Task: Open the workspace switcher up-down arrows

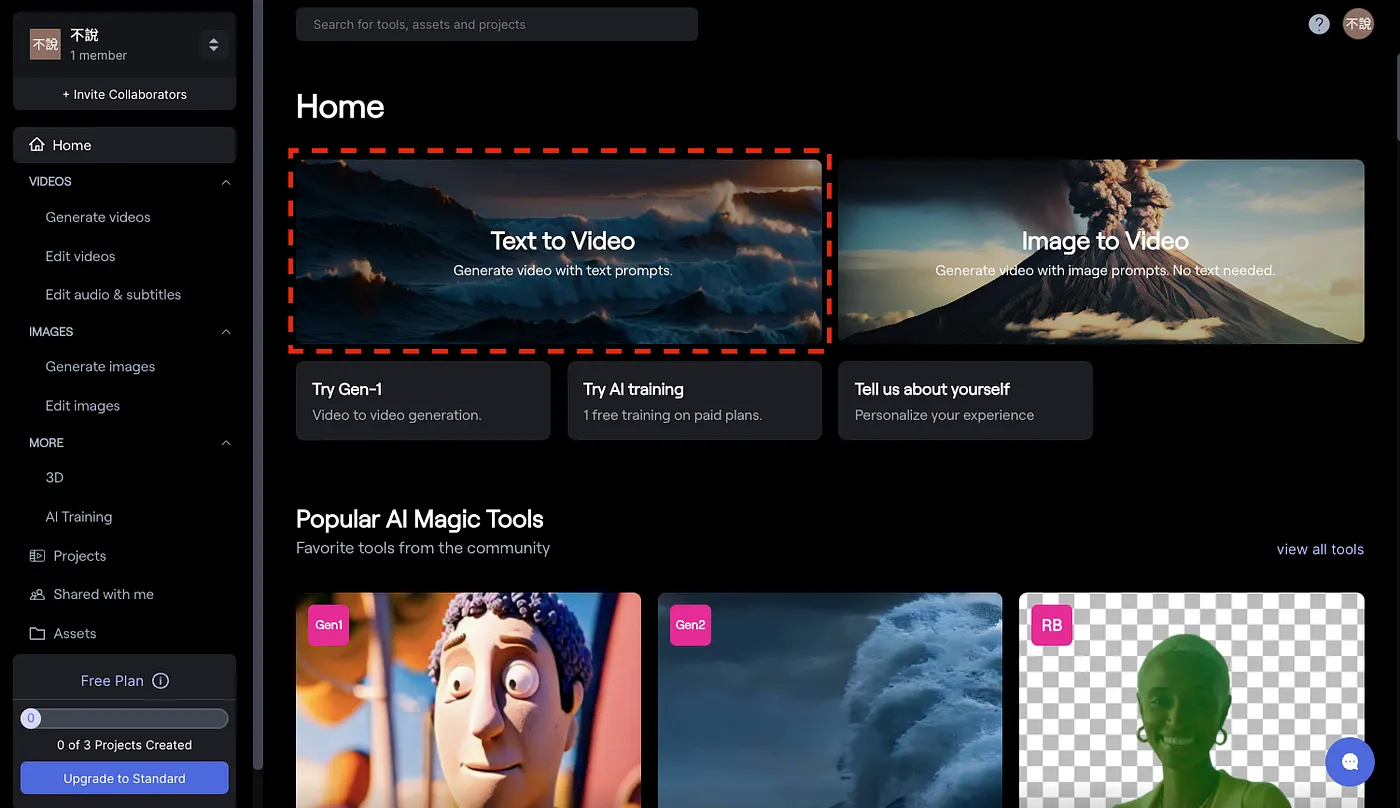Action: click(213, 45)
